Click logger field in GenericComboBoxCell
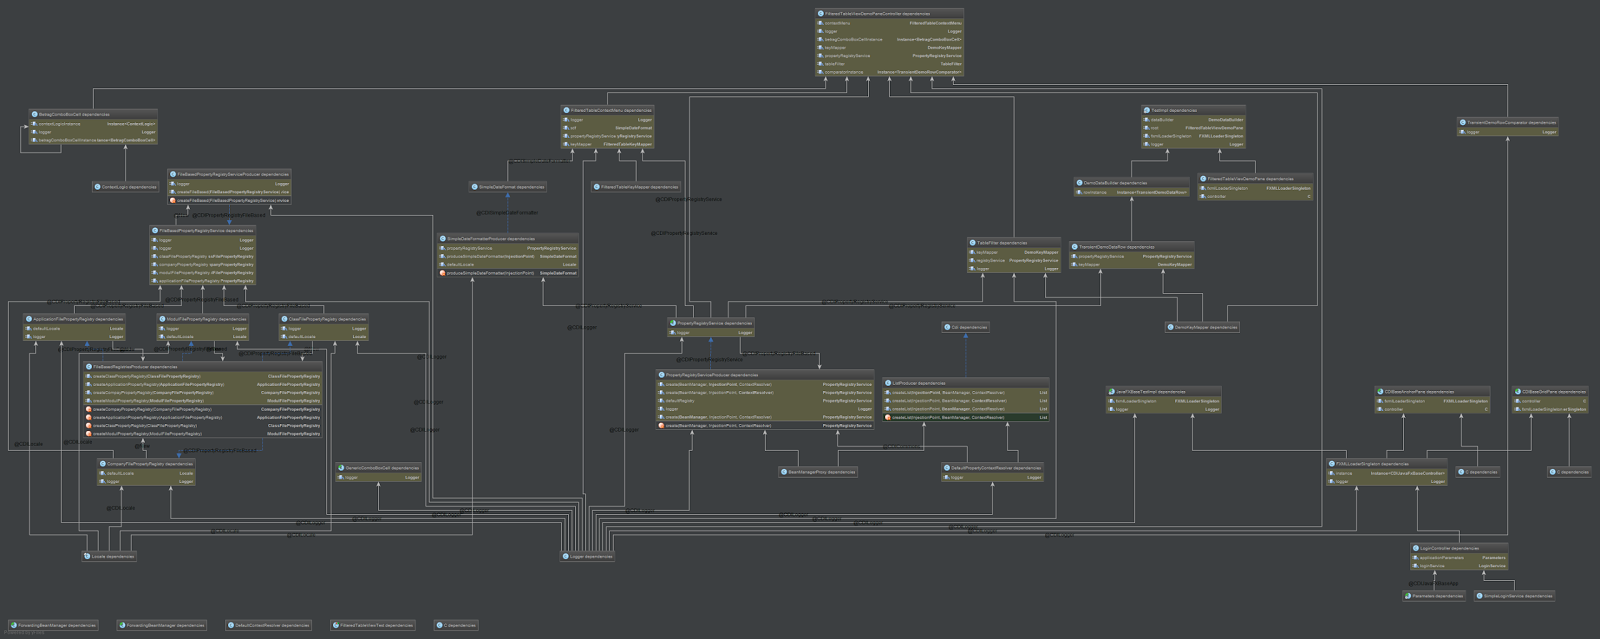The image size is (1600, 639). click(379, 477)
